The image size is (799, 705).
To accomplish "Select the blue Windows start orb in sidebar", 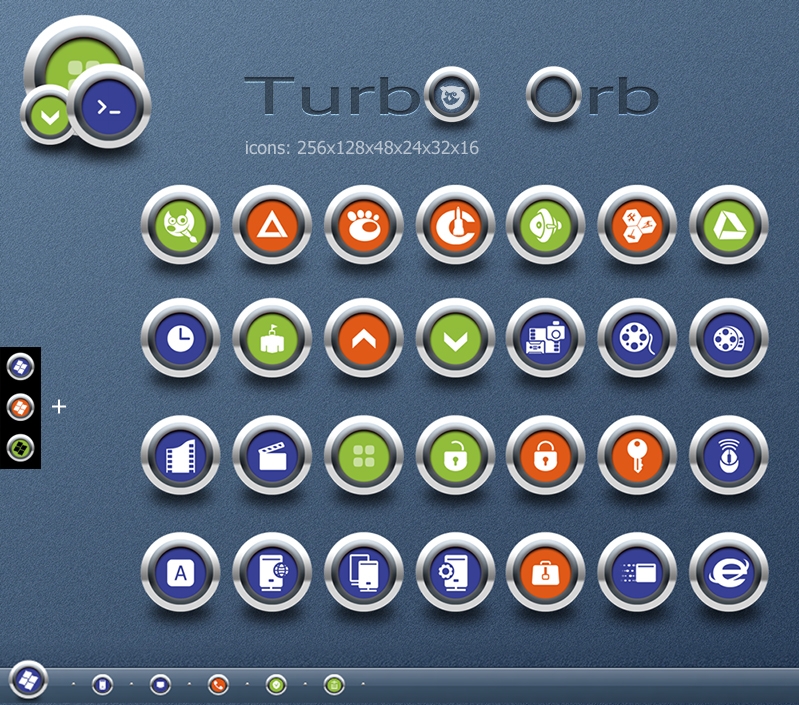I will 20,366.
